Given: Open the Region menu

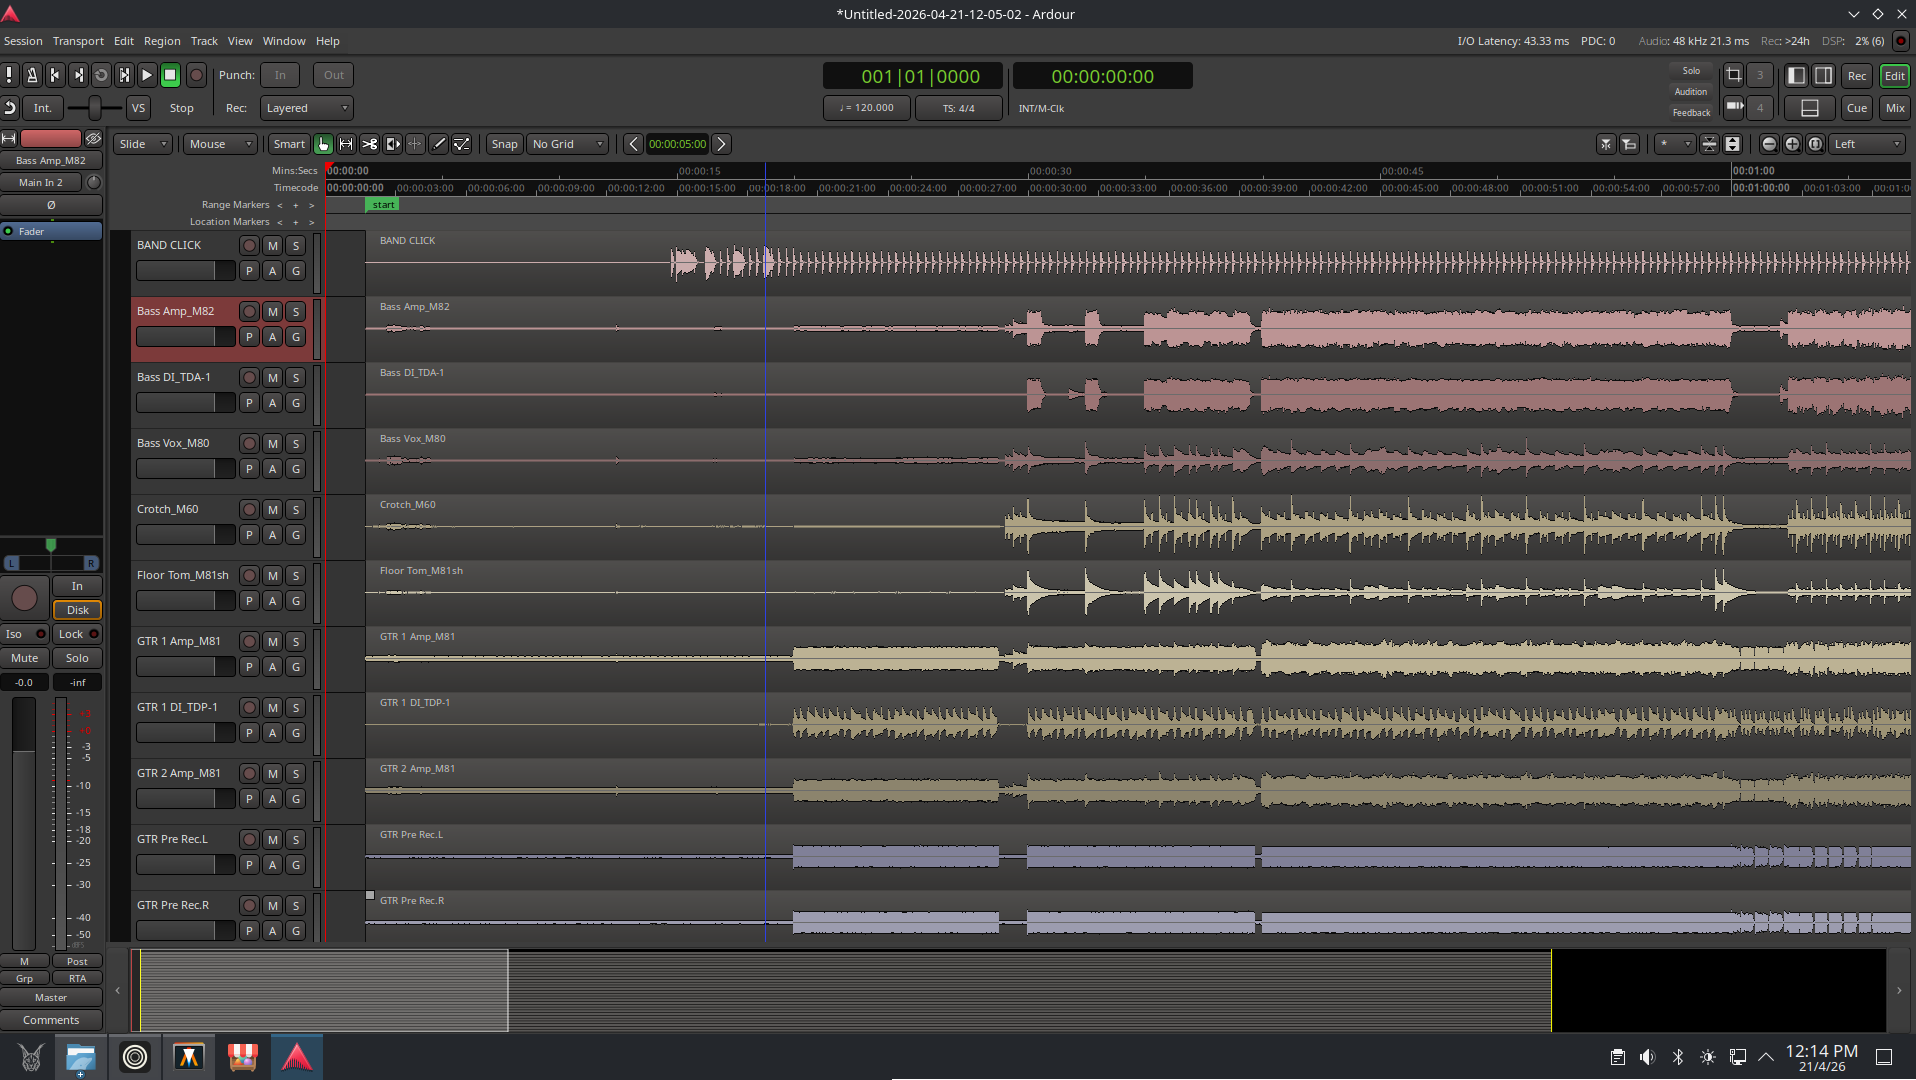Looking at the screenshot, I should 162,41.
